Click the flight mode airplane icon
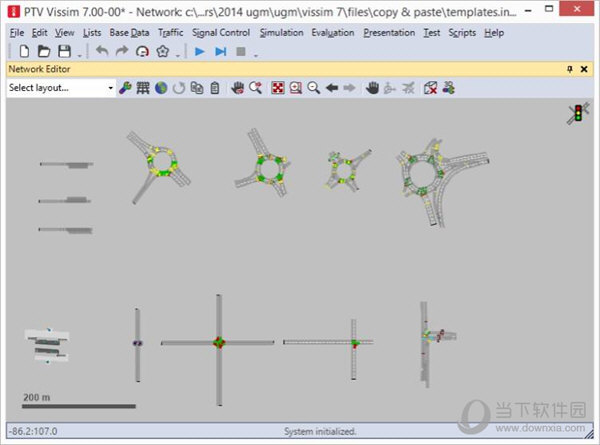 pyautogui.click(x=408, y=88)
